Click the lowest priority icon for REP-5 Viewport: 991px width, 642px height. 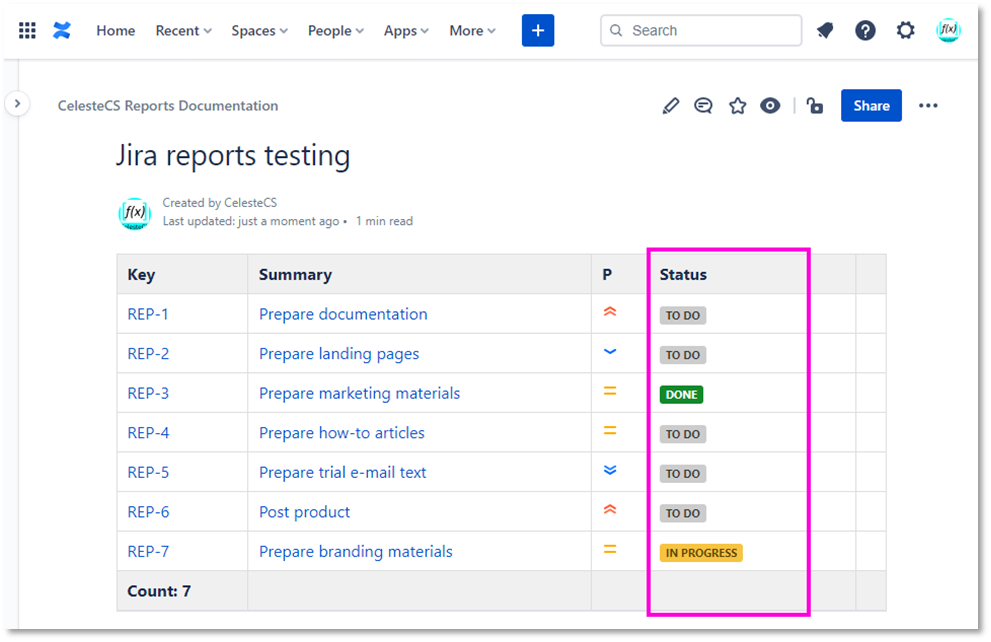pos(610,470)
